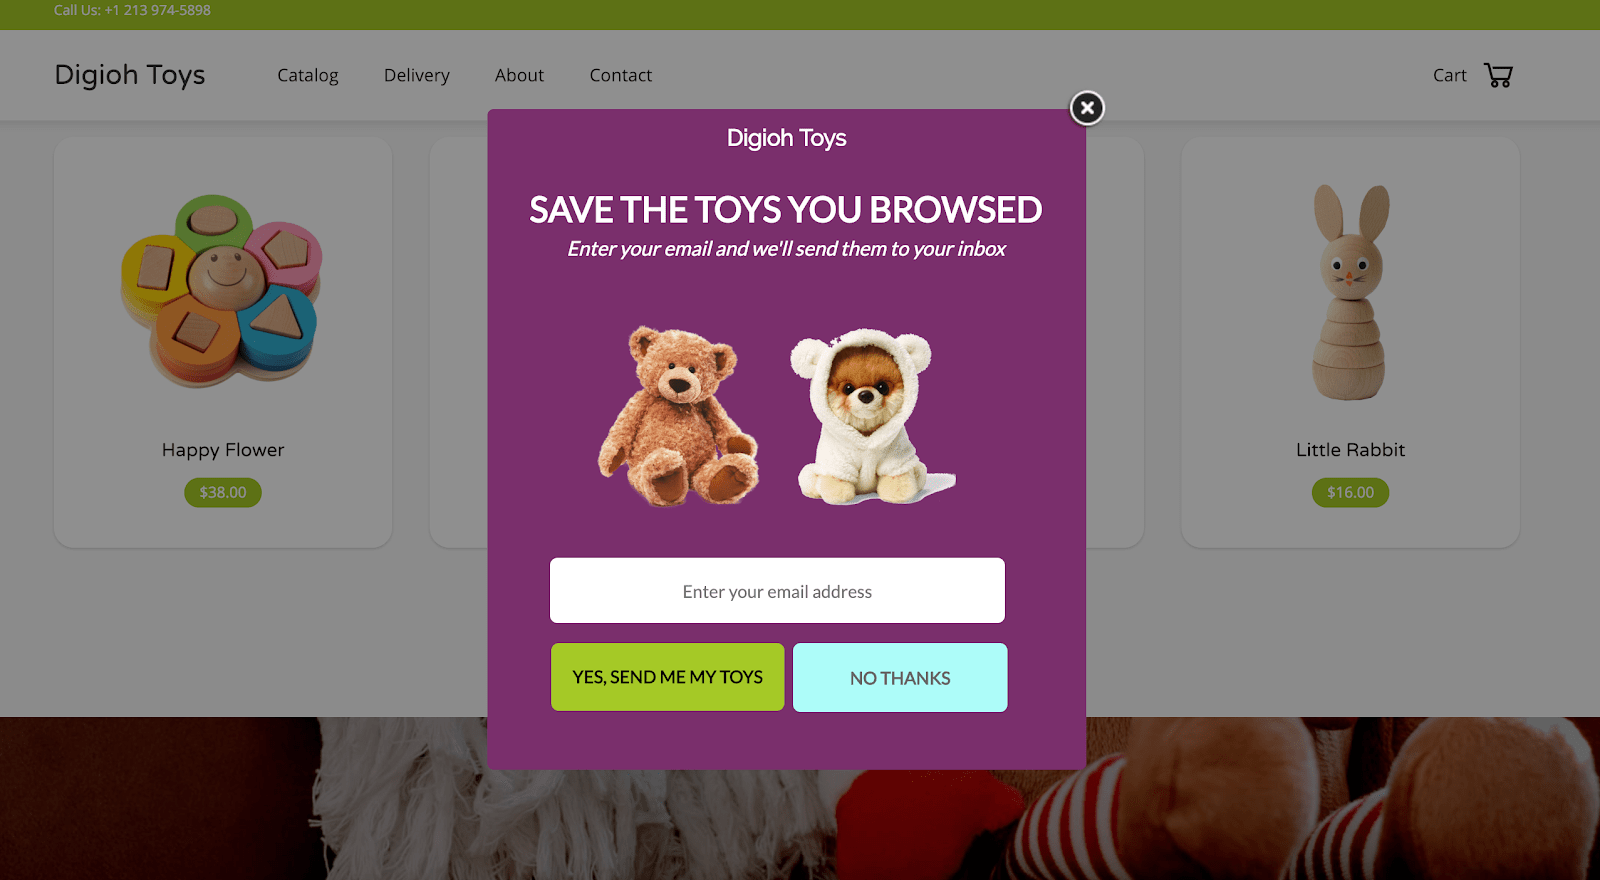Open the About page
The height and width of the screenshot is (880, 1600).
pyautogui.click(x=519, y=75)
